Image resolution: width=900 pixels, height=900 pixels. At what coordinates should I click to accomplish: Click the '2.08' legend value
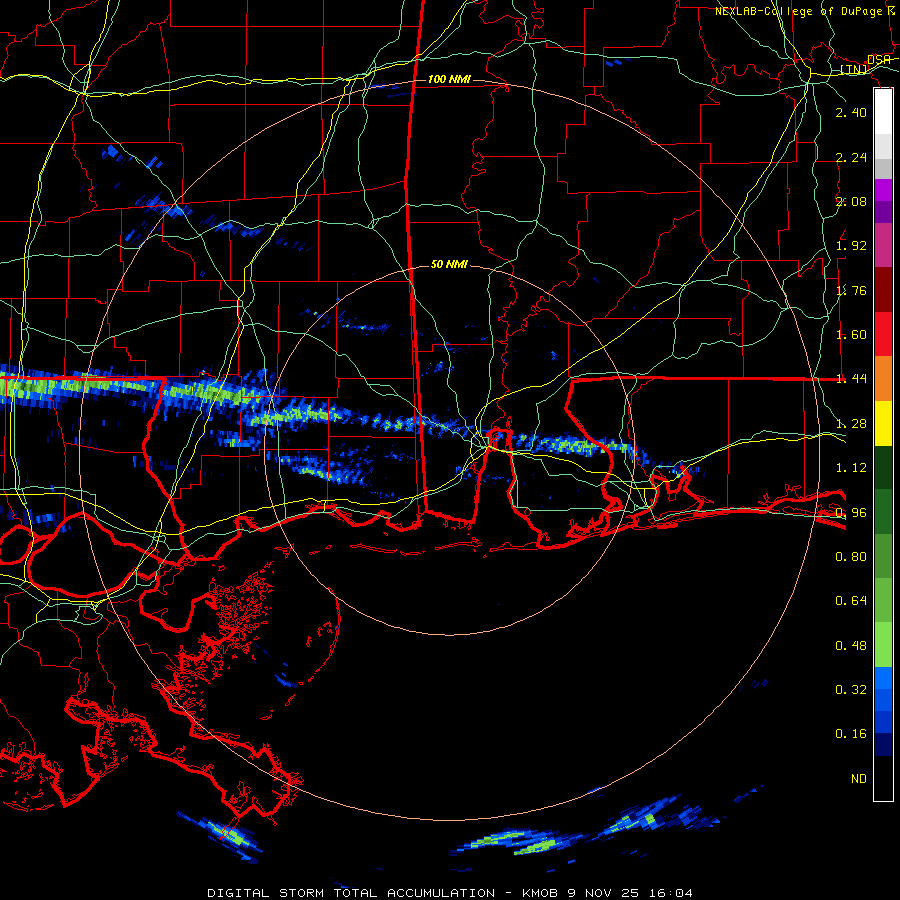(851, 201)
